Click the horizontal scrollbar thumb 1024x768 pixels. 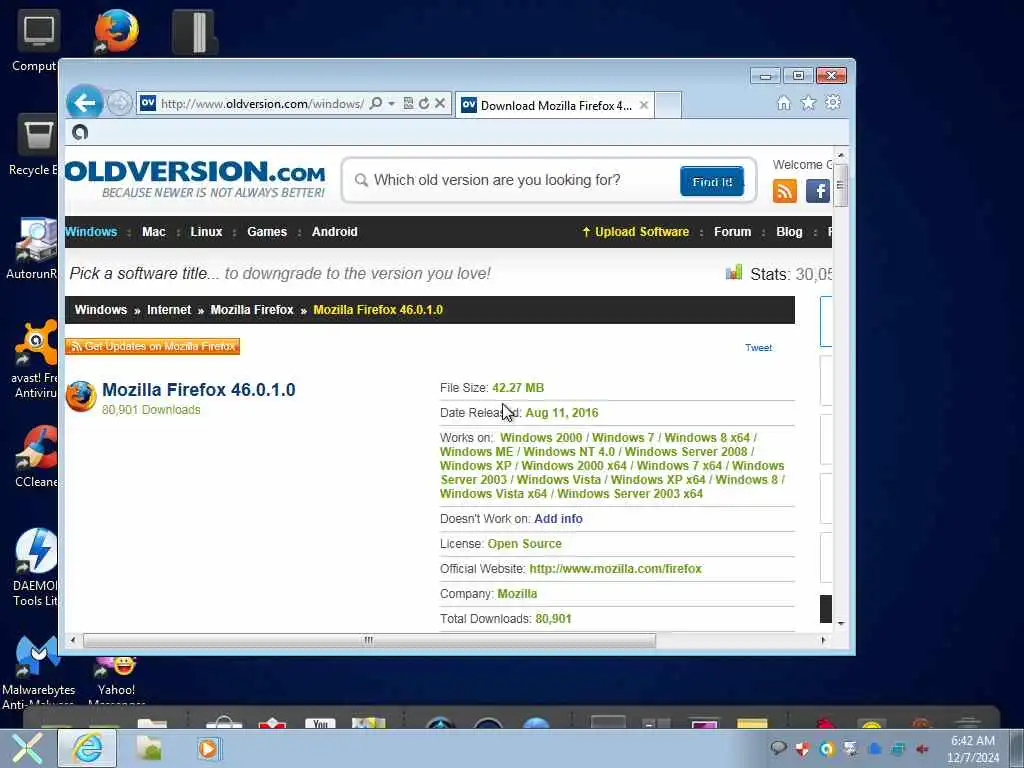369,641
